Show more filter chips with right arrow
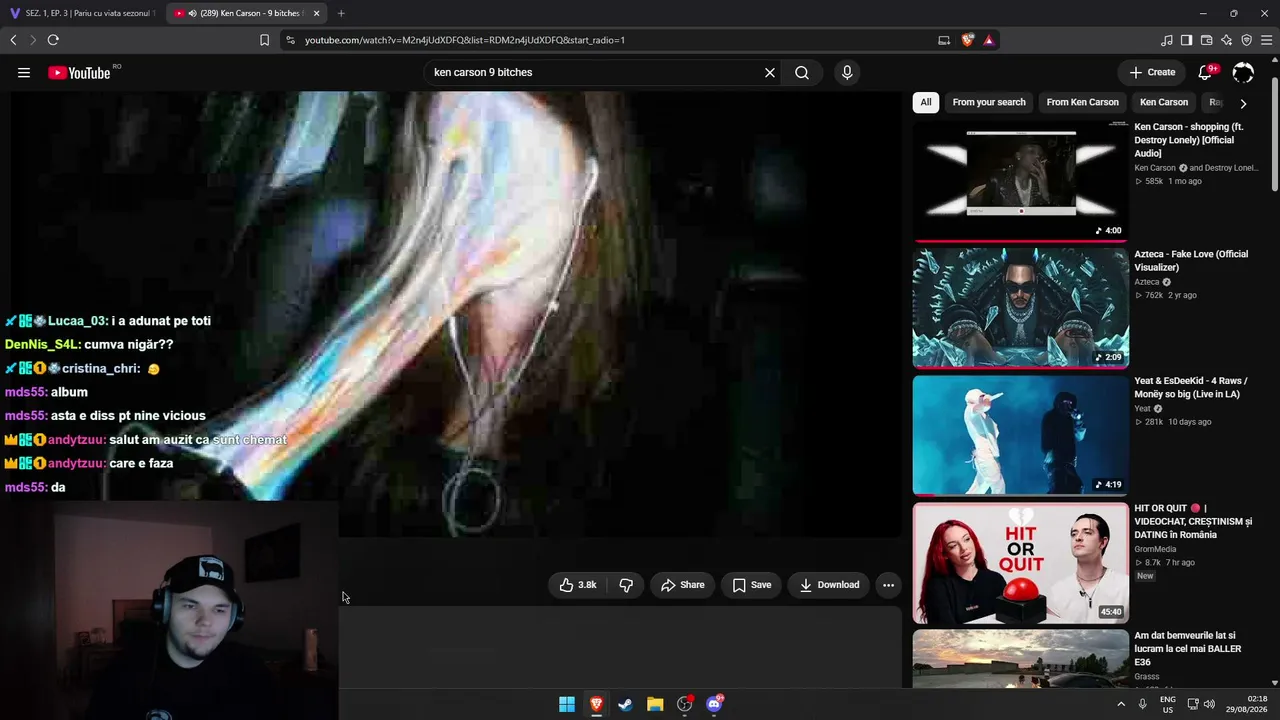Viewport: 1280px width, 720px height. click(1243, 103)
